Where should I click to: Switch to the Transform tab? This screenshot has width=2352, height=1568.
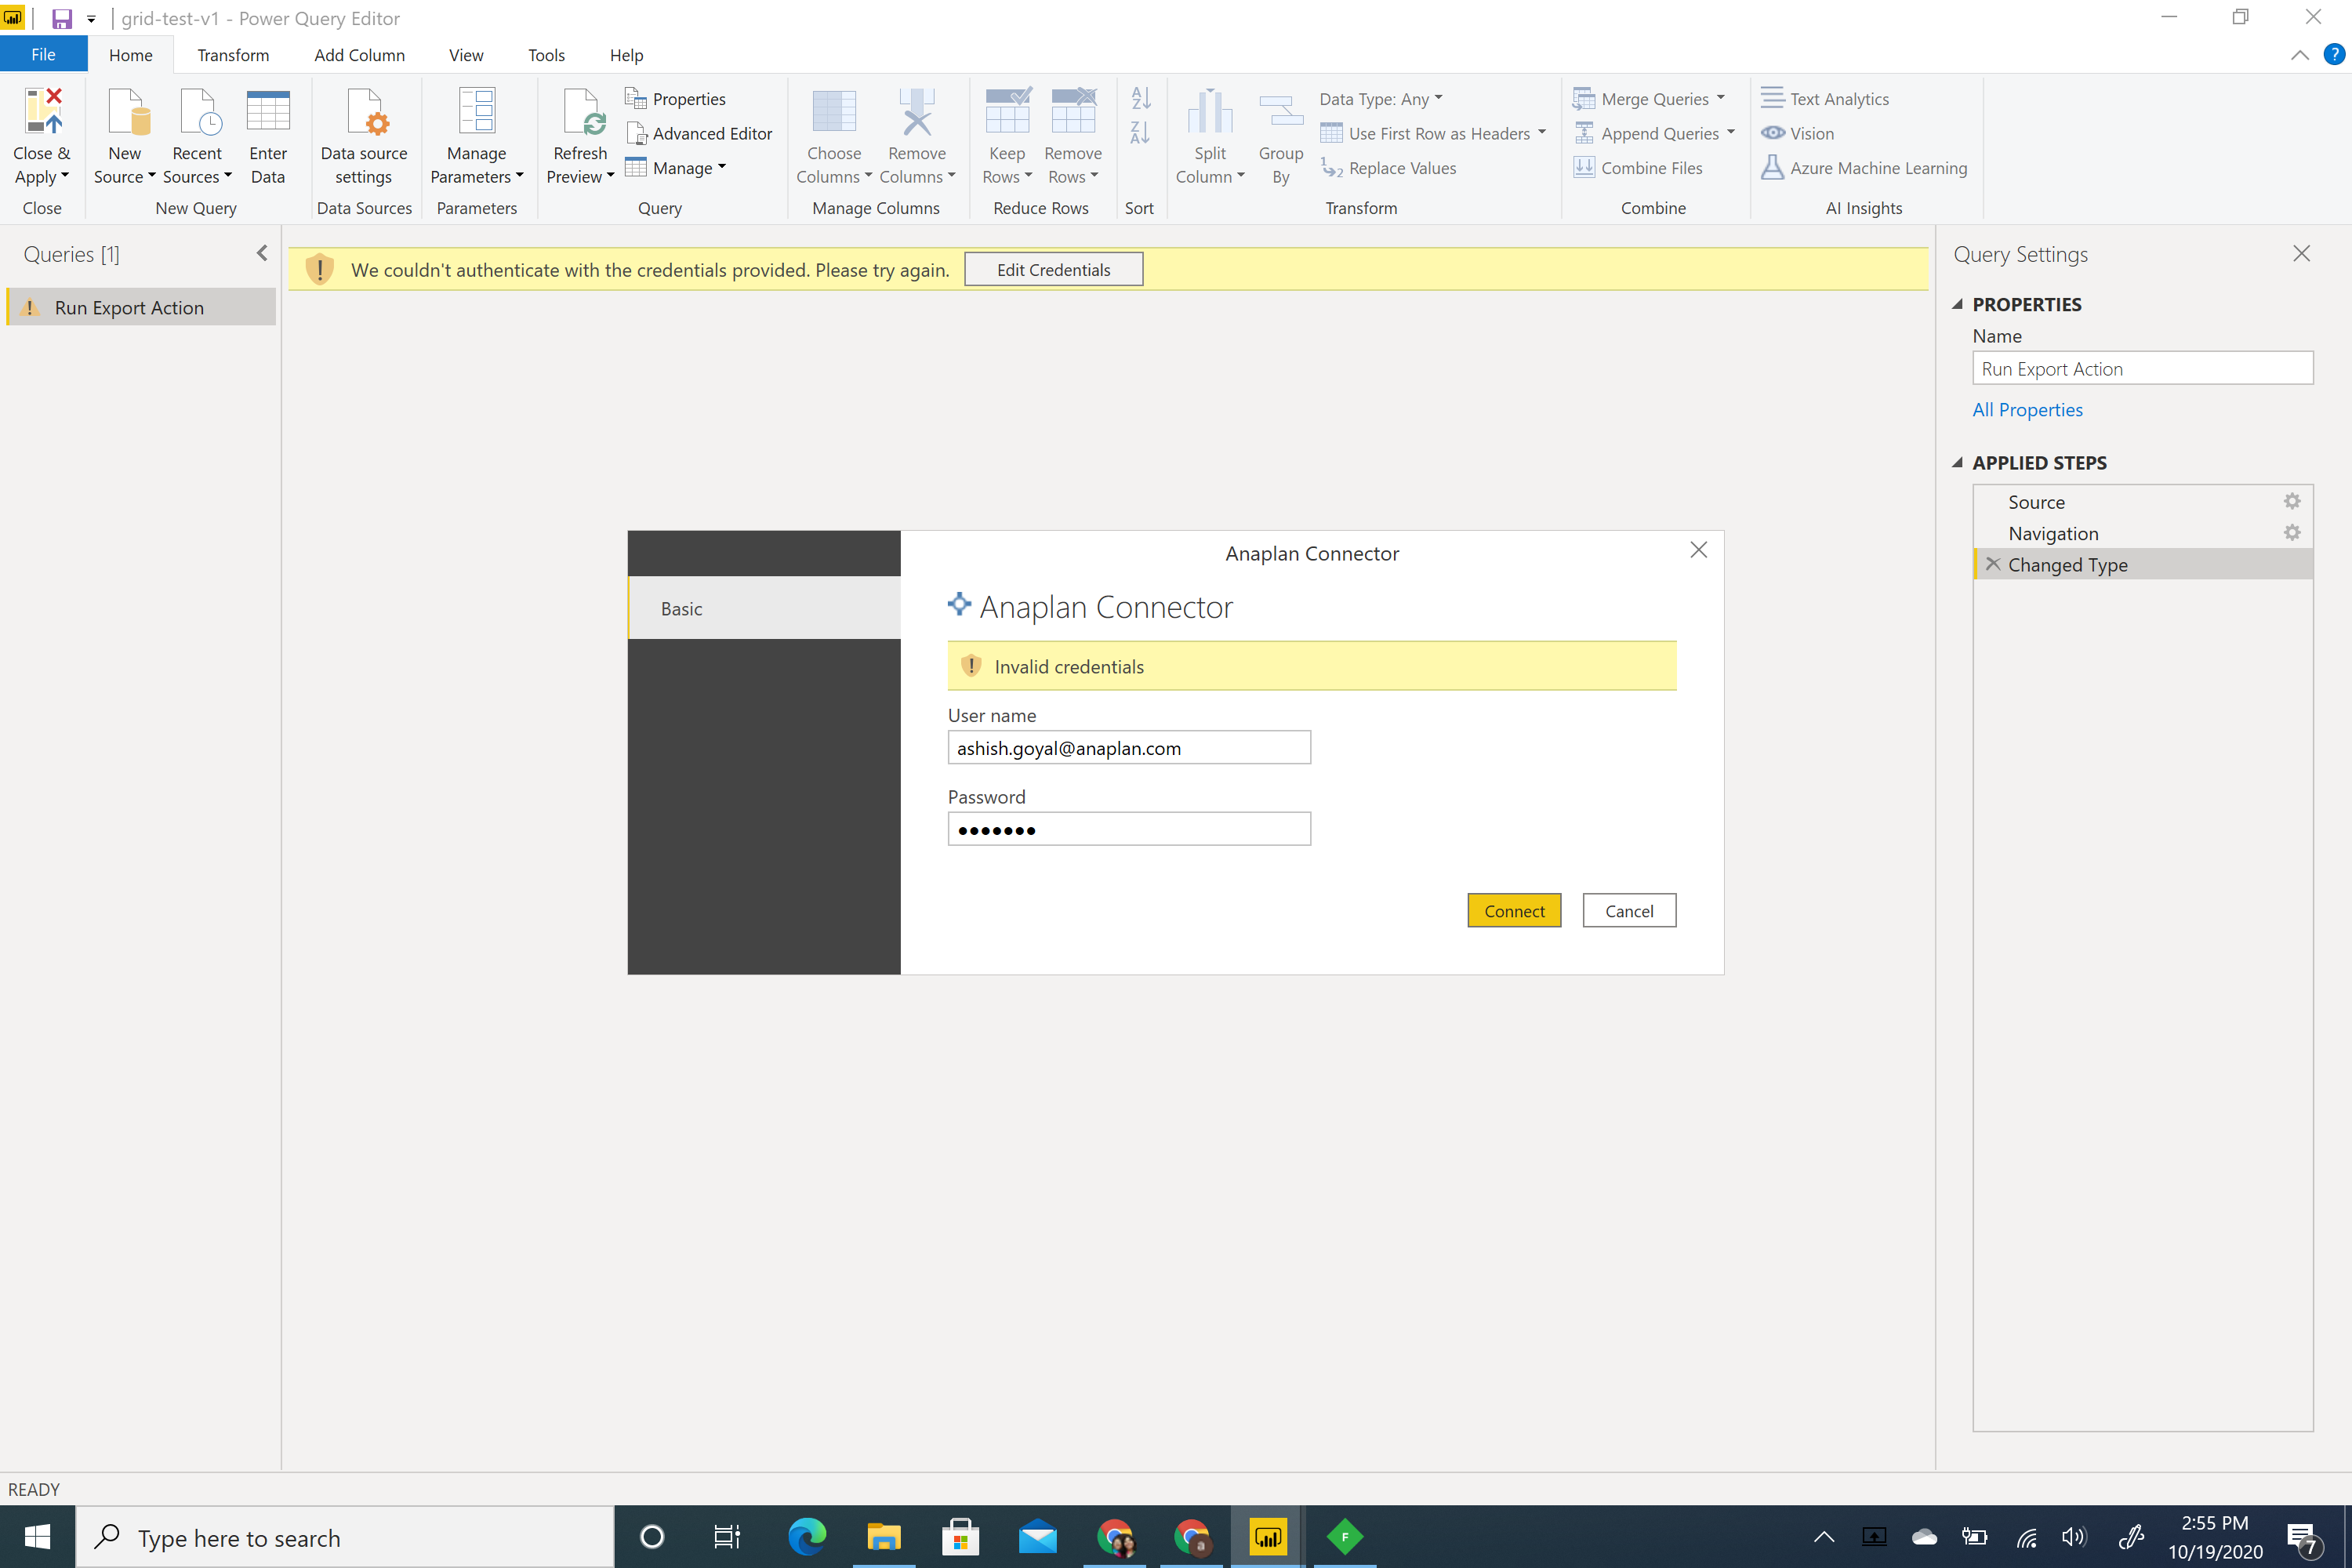click(x=233, y=55)
